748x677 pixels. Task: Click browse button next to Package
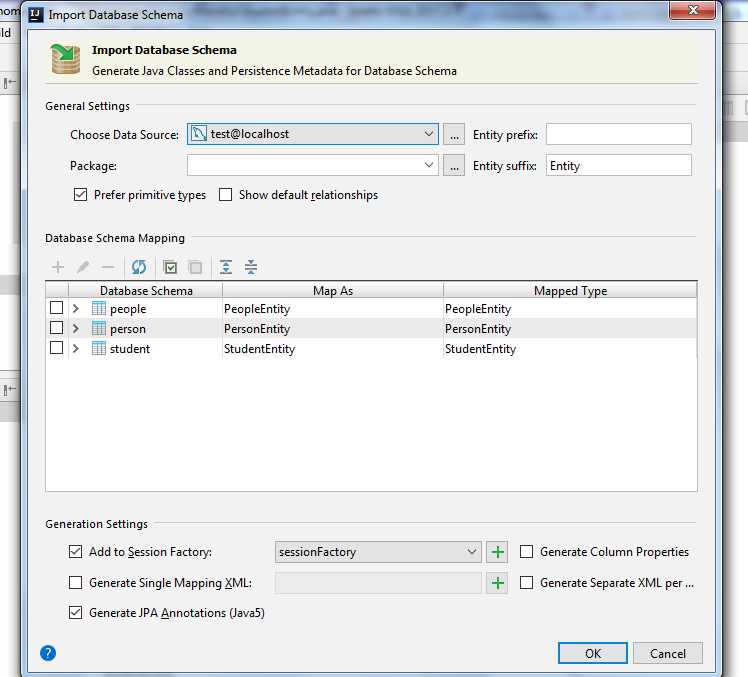454,166
